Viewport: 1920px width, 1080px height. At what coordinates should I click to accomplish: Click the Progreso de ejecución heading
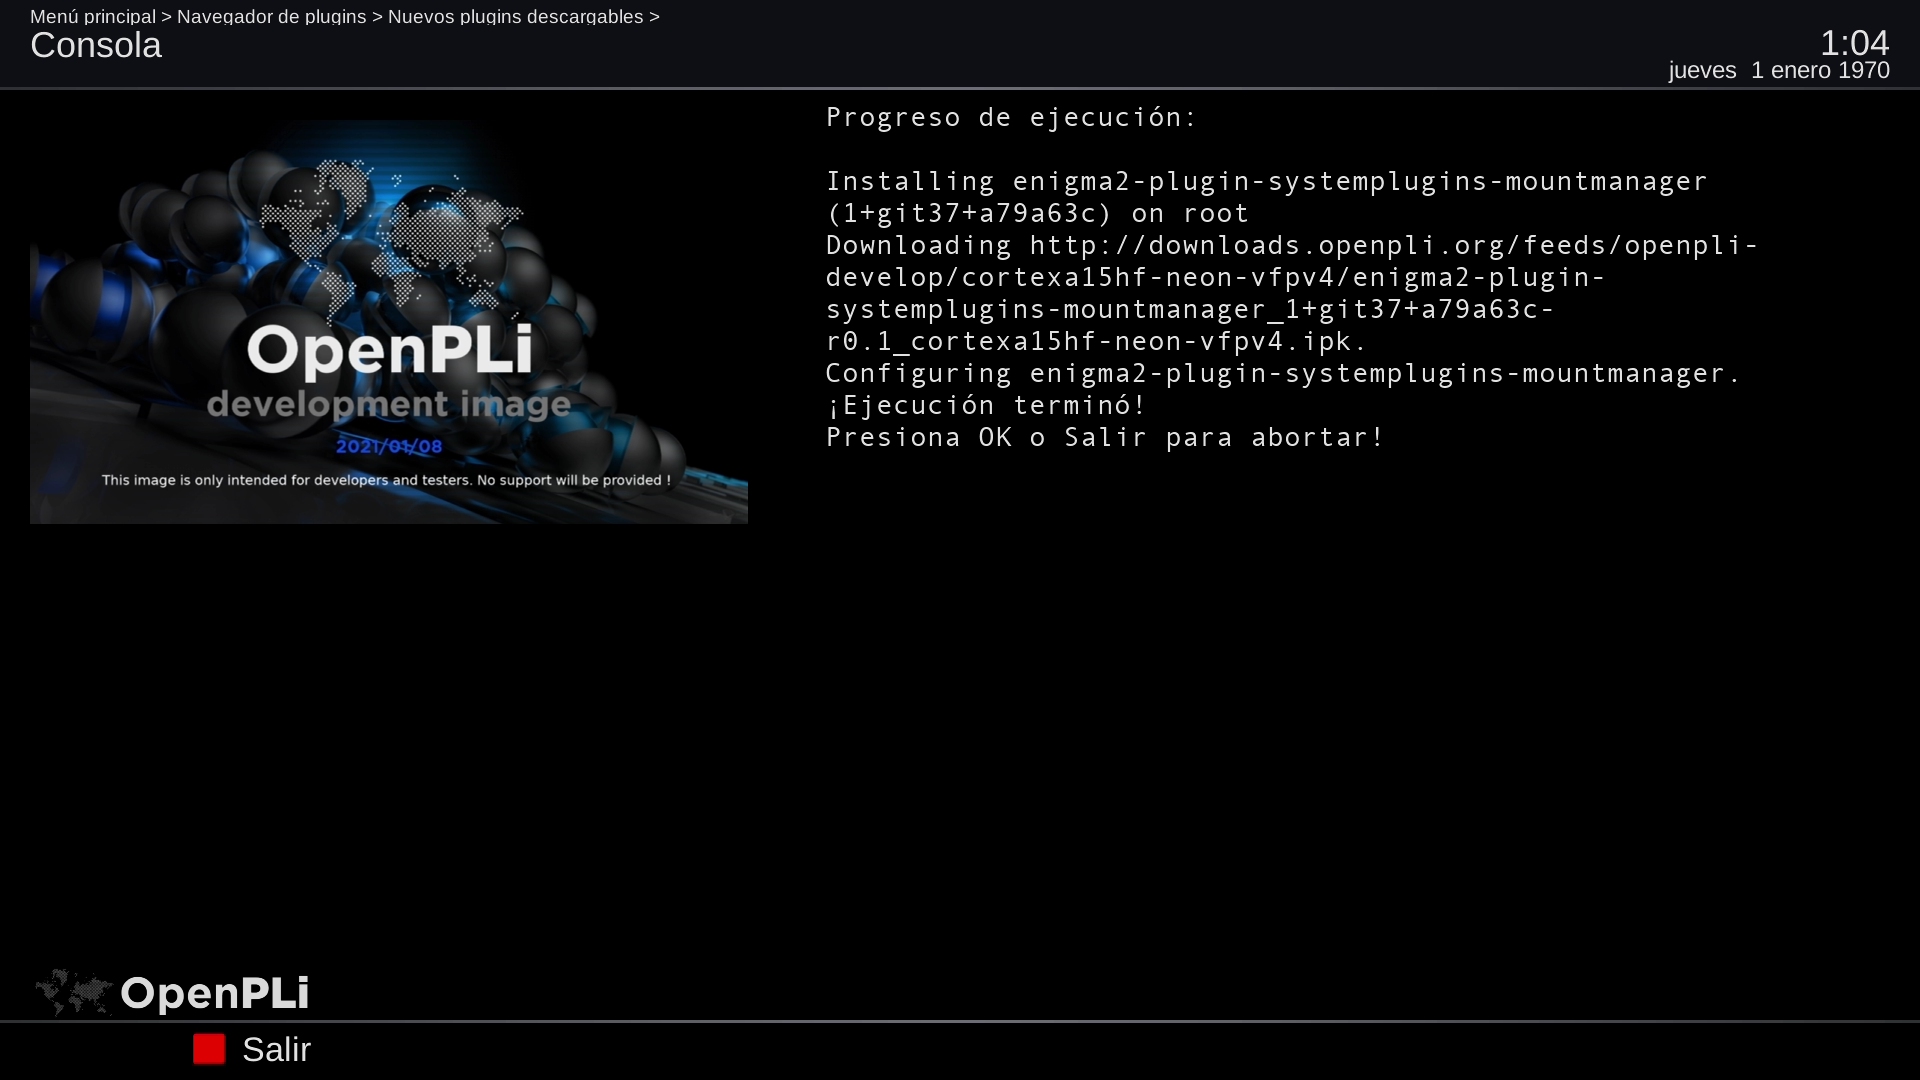click(x=1010, y=118)
